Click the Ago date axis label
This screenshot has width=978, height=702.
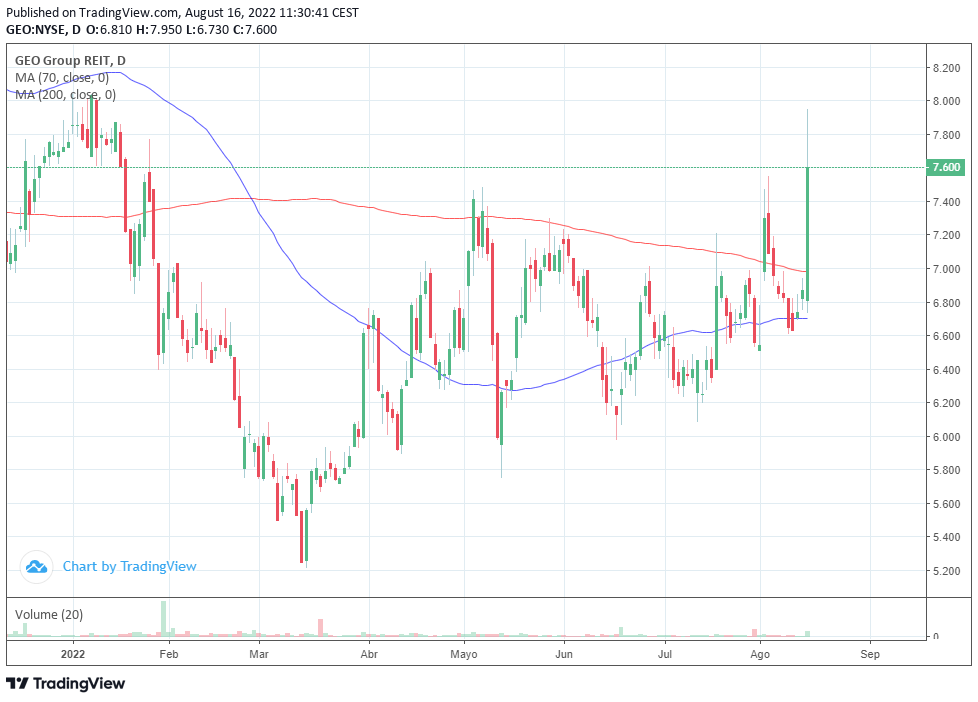(x=760, y=654)
